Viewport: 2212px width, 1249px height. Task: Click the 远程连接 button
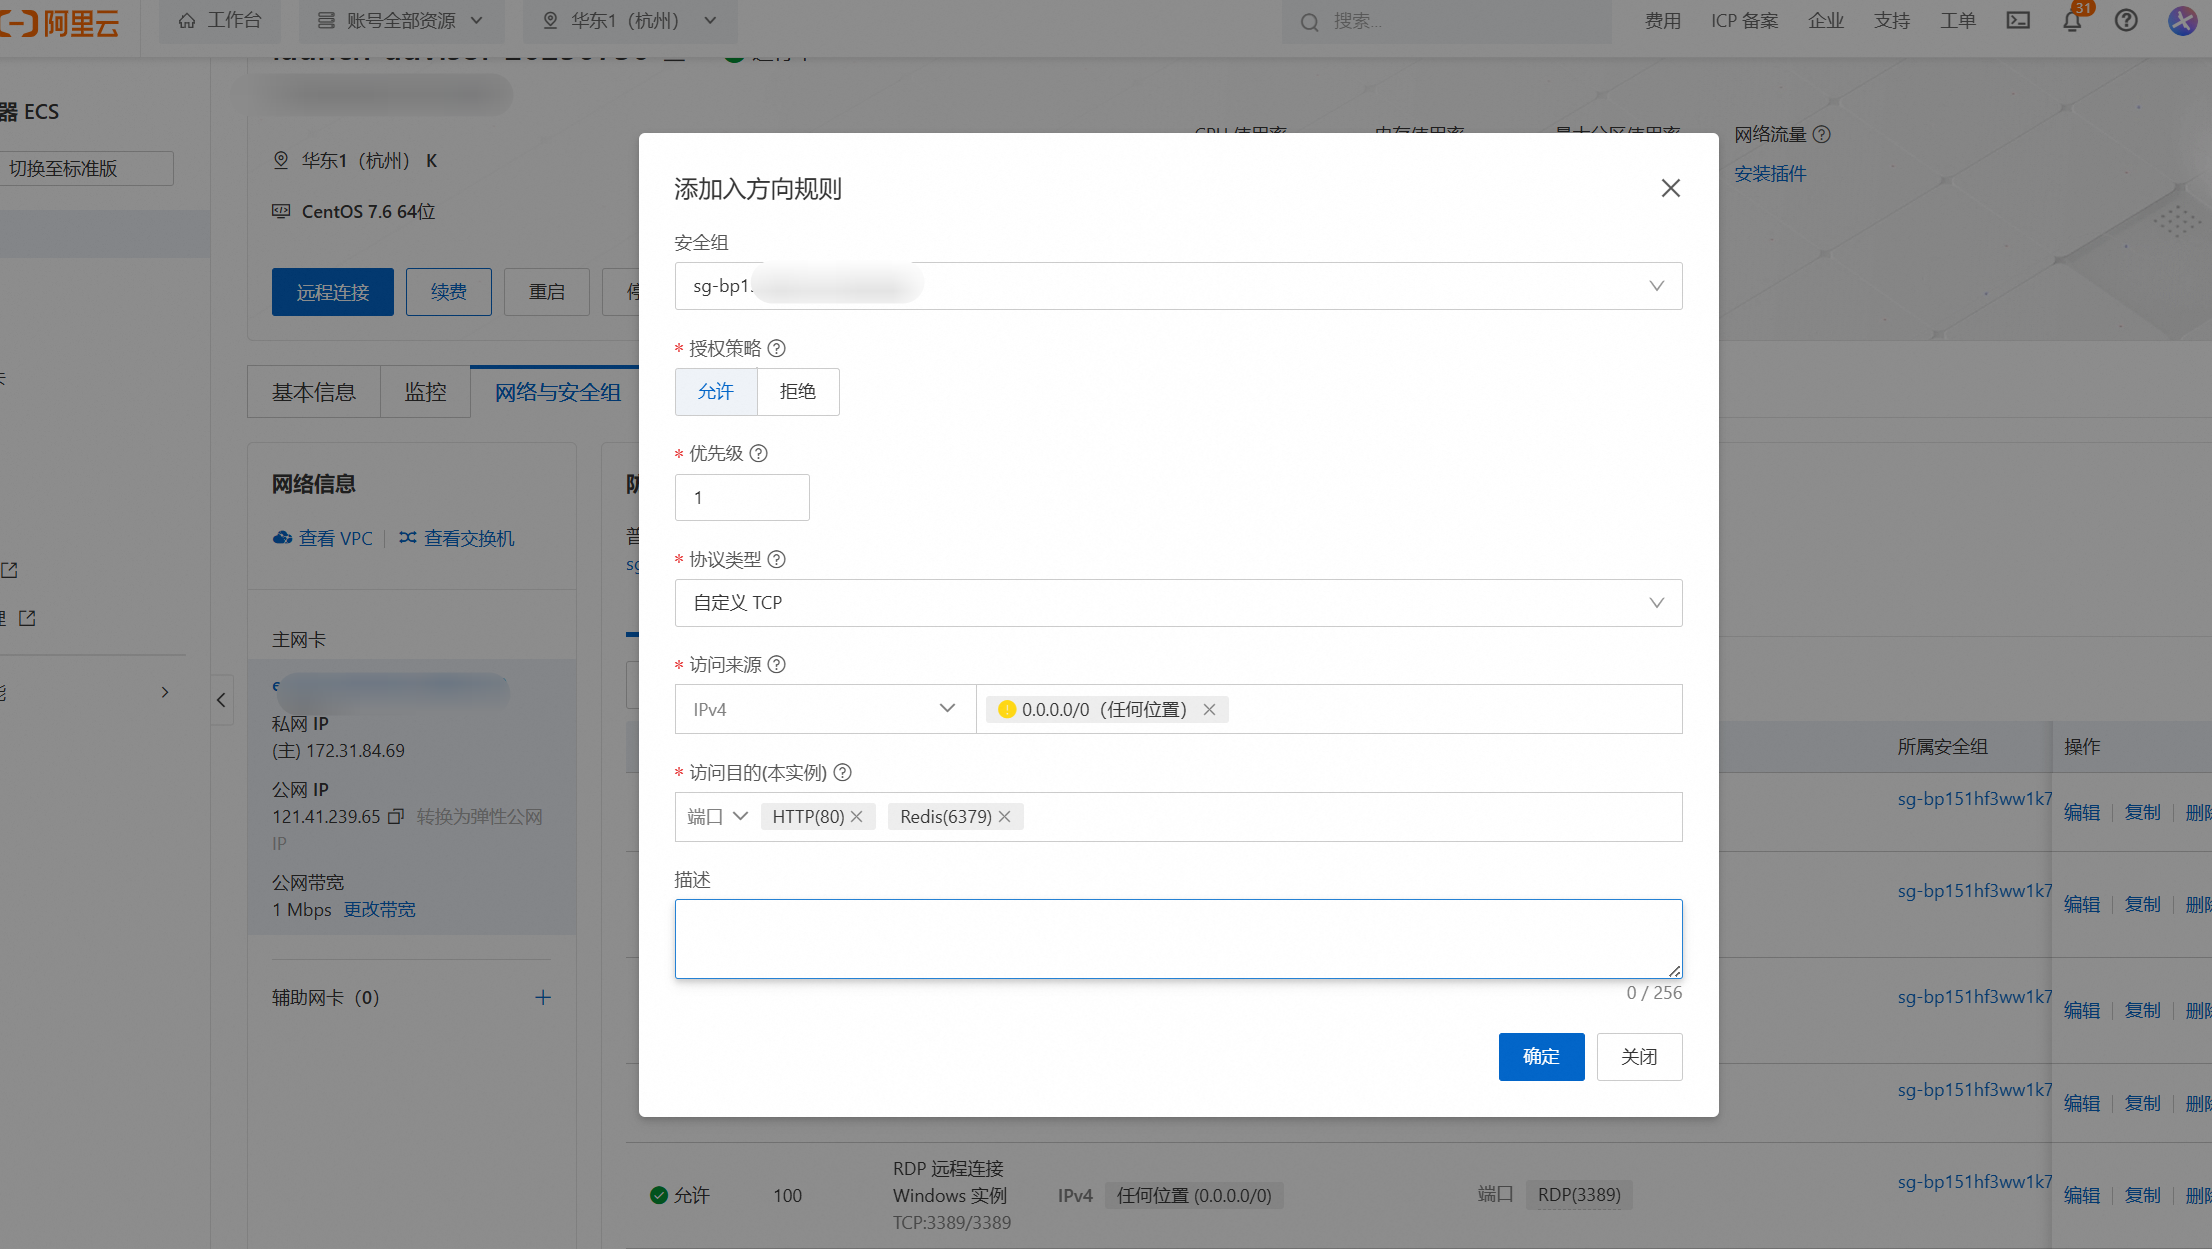(x=333, y=292)
